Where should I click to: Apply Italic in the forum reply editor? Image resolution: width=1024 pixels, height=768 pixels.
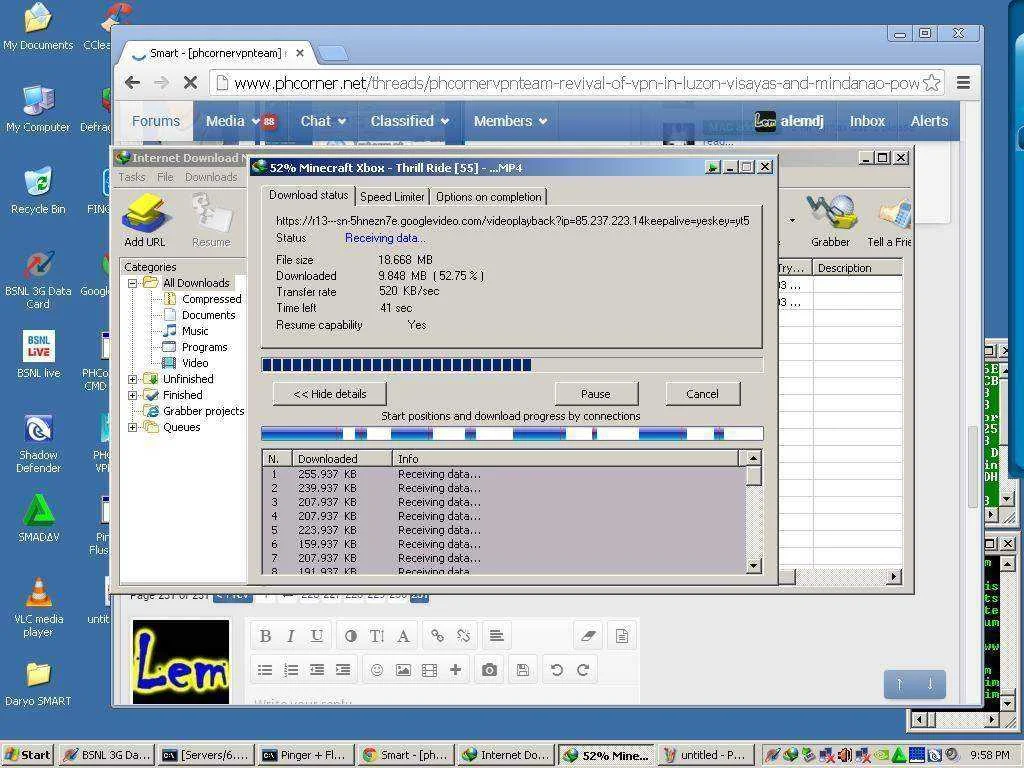coord(291,635)
